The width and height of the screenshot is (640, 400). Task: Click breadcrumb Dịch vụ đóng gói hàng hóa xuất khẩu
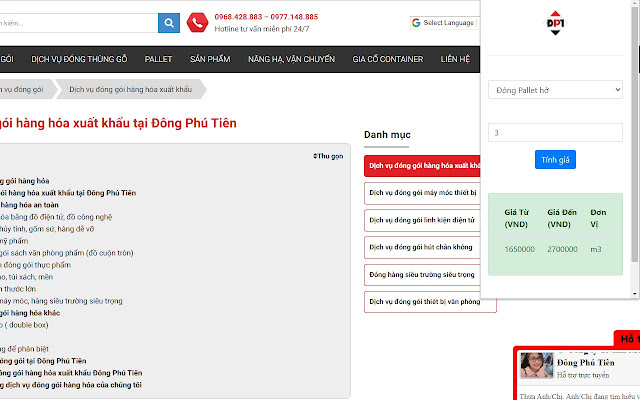(131, 89)
